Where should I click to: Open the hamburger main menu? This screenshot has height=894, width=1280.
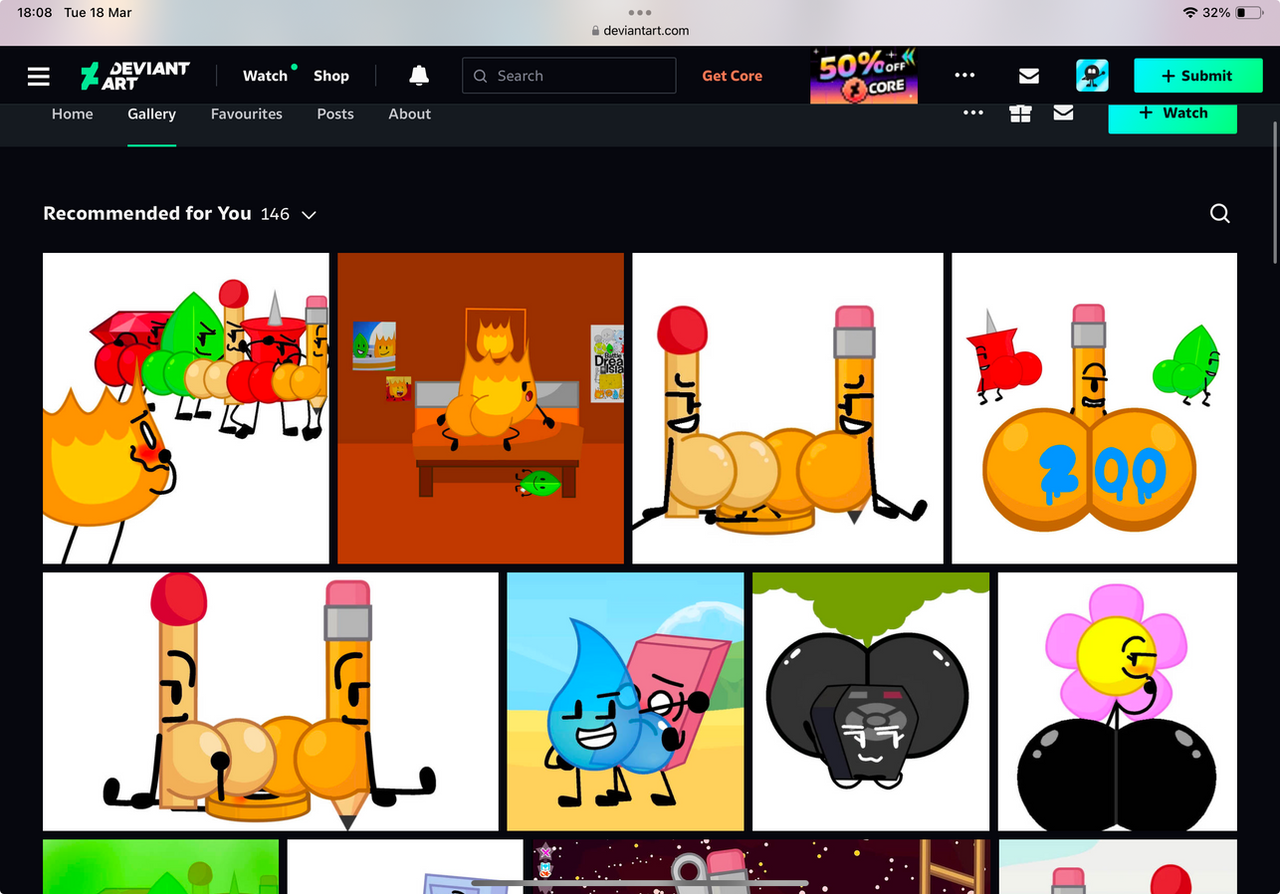pos(39,76)
